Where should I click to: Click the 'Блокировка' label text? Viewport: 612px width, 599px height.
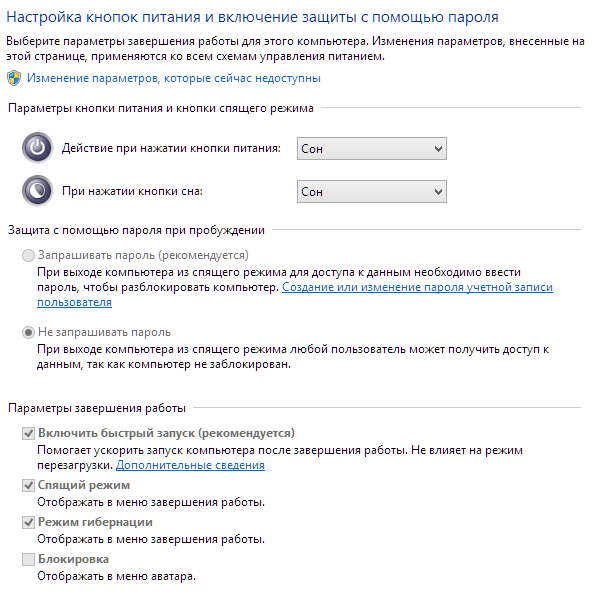pyautogui.click(x=73, y=560)
